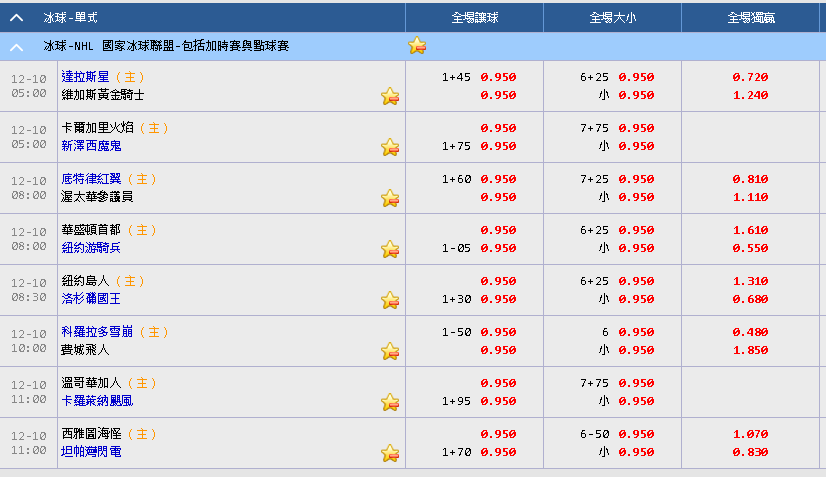Select the 全場讓球 column header
826x477 pixels.
(475, 18)
